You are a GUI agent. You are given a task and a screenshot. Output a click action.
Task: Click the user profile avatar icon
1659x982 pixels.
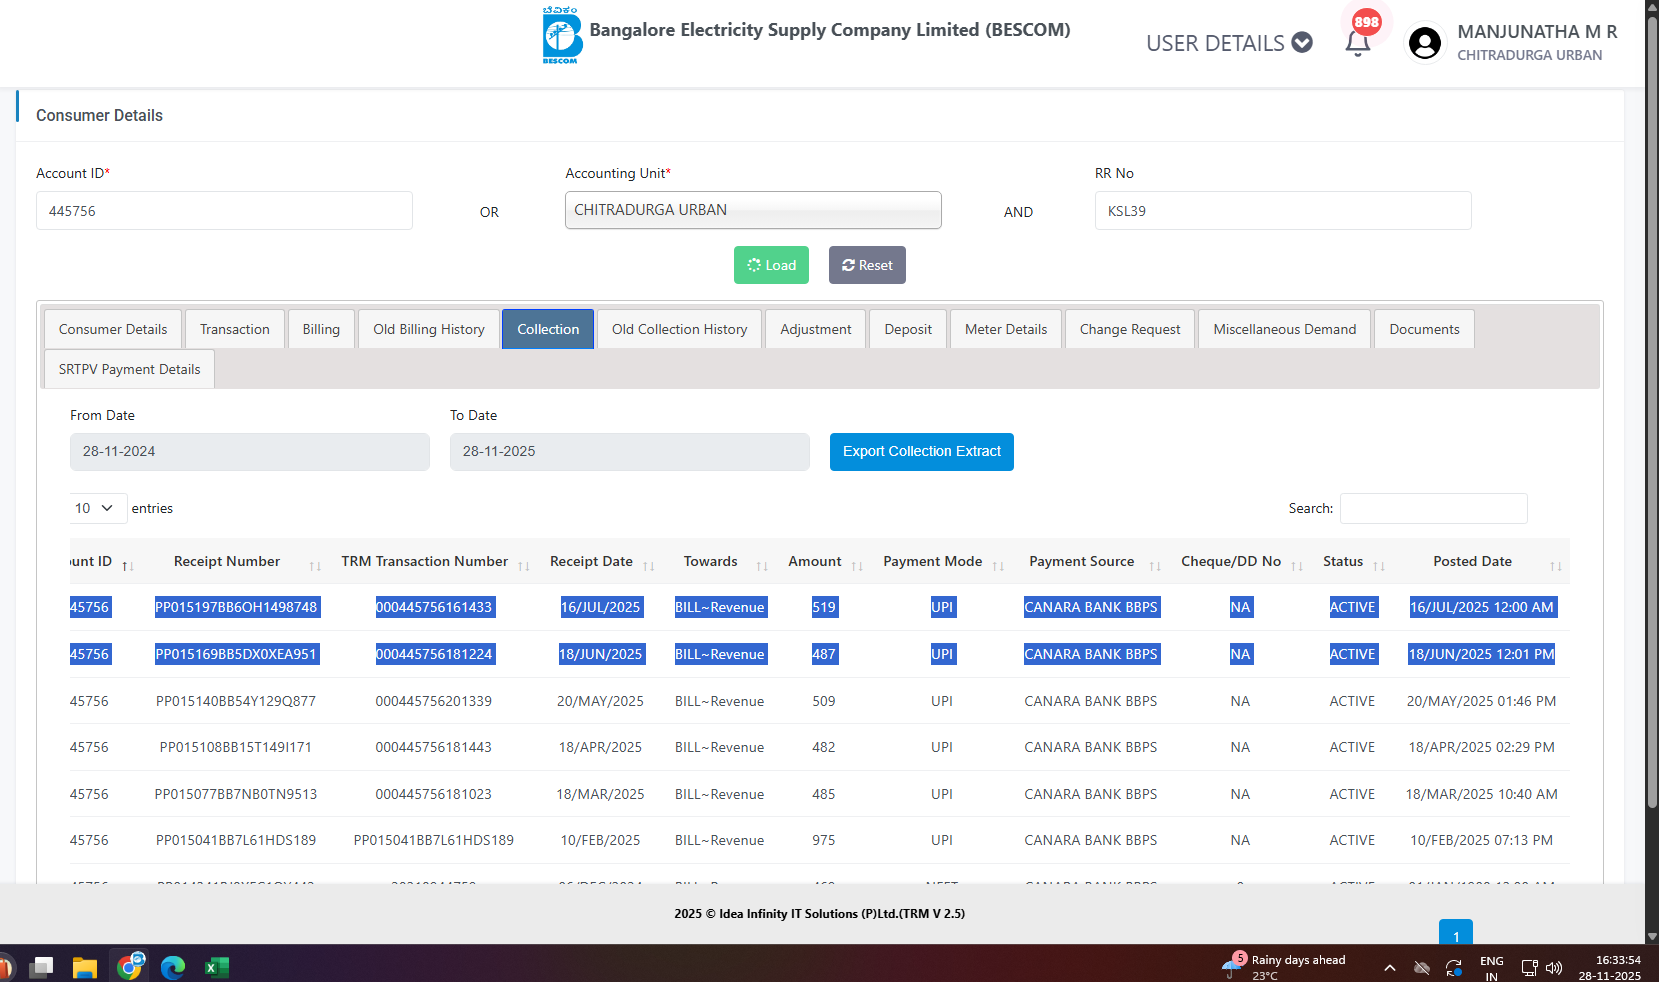[x=1425, y=43]
